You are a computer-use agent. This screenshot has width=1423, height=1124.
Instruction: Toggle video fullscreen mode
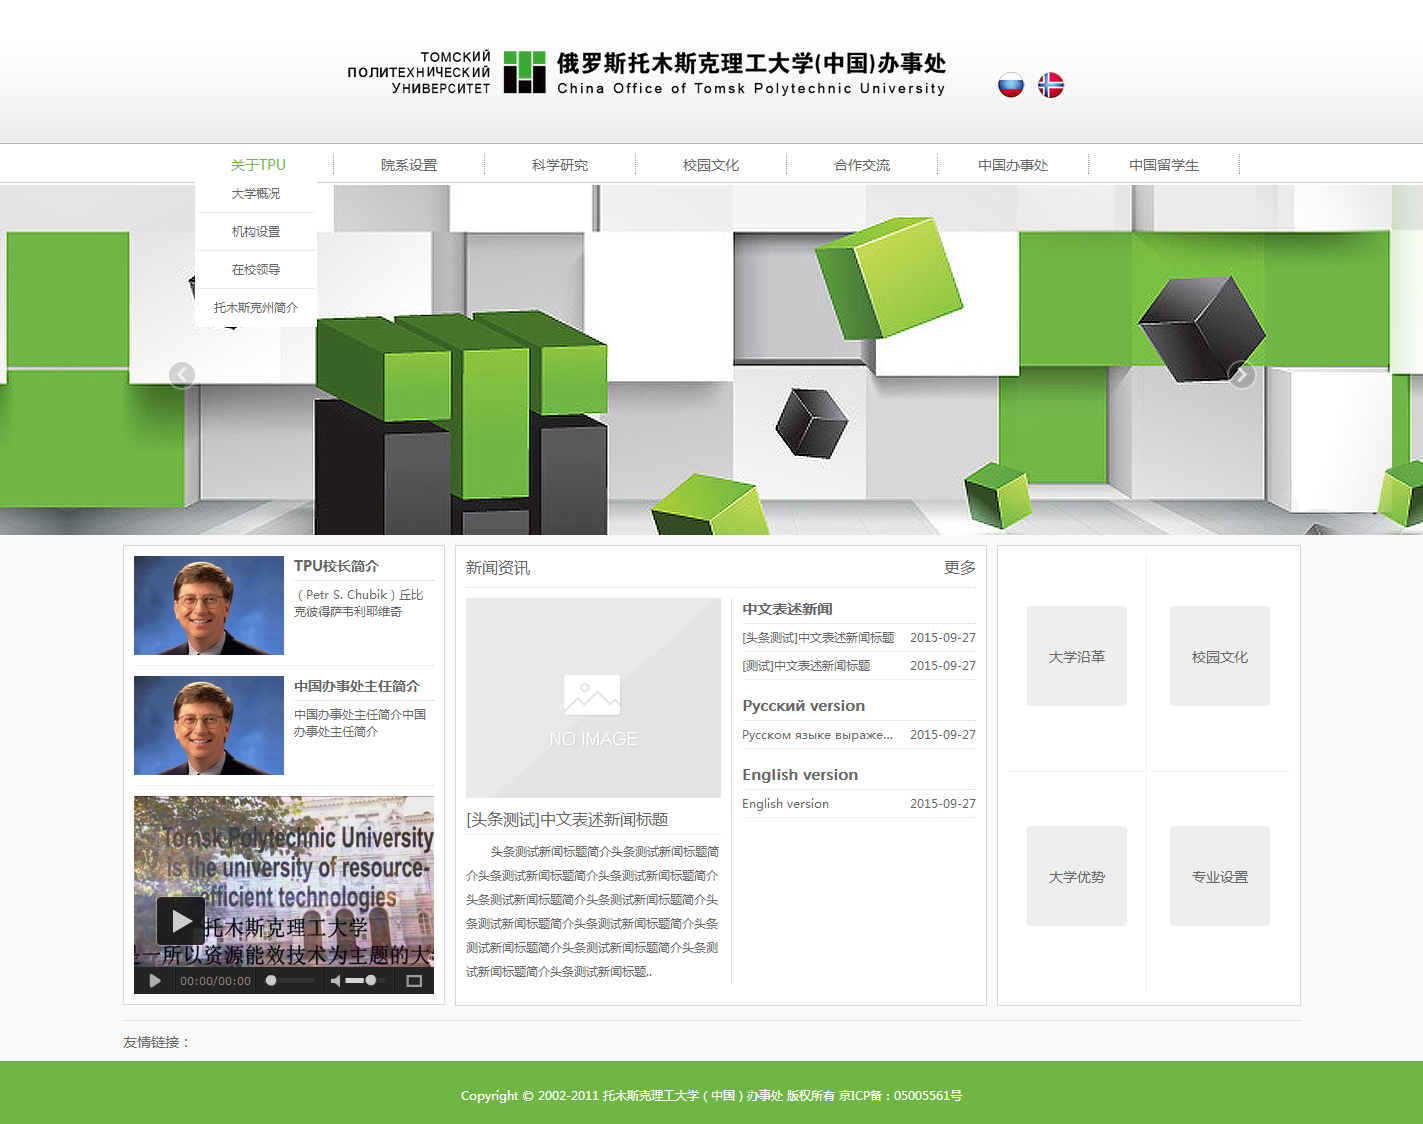[x=414, y=981]
